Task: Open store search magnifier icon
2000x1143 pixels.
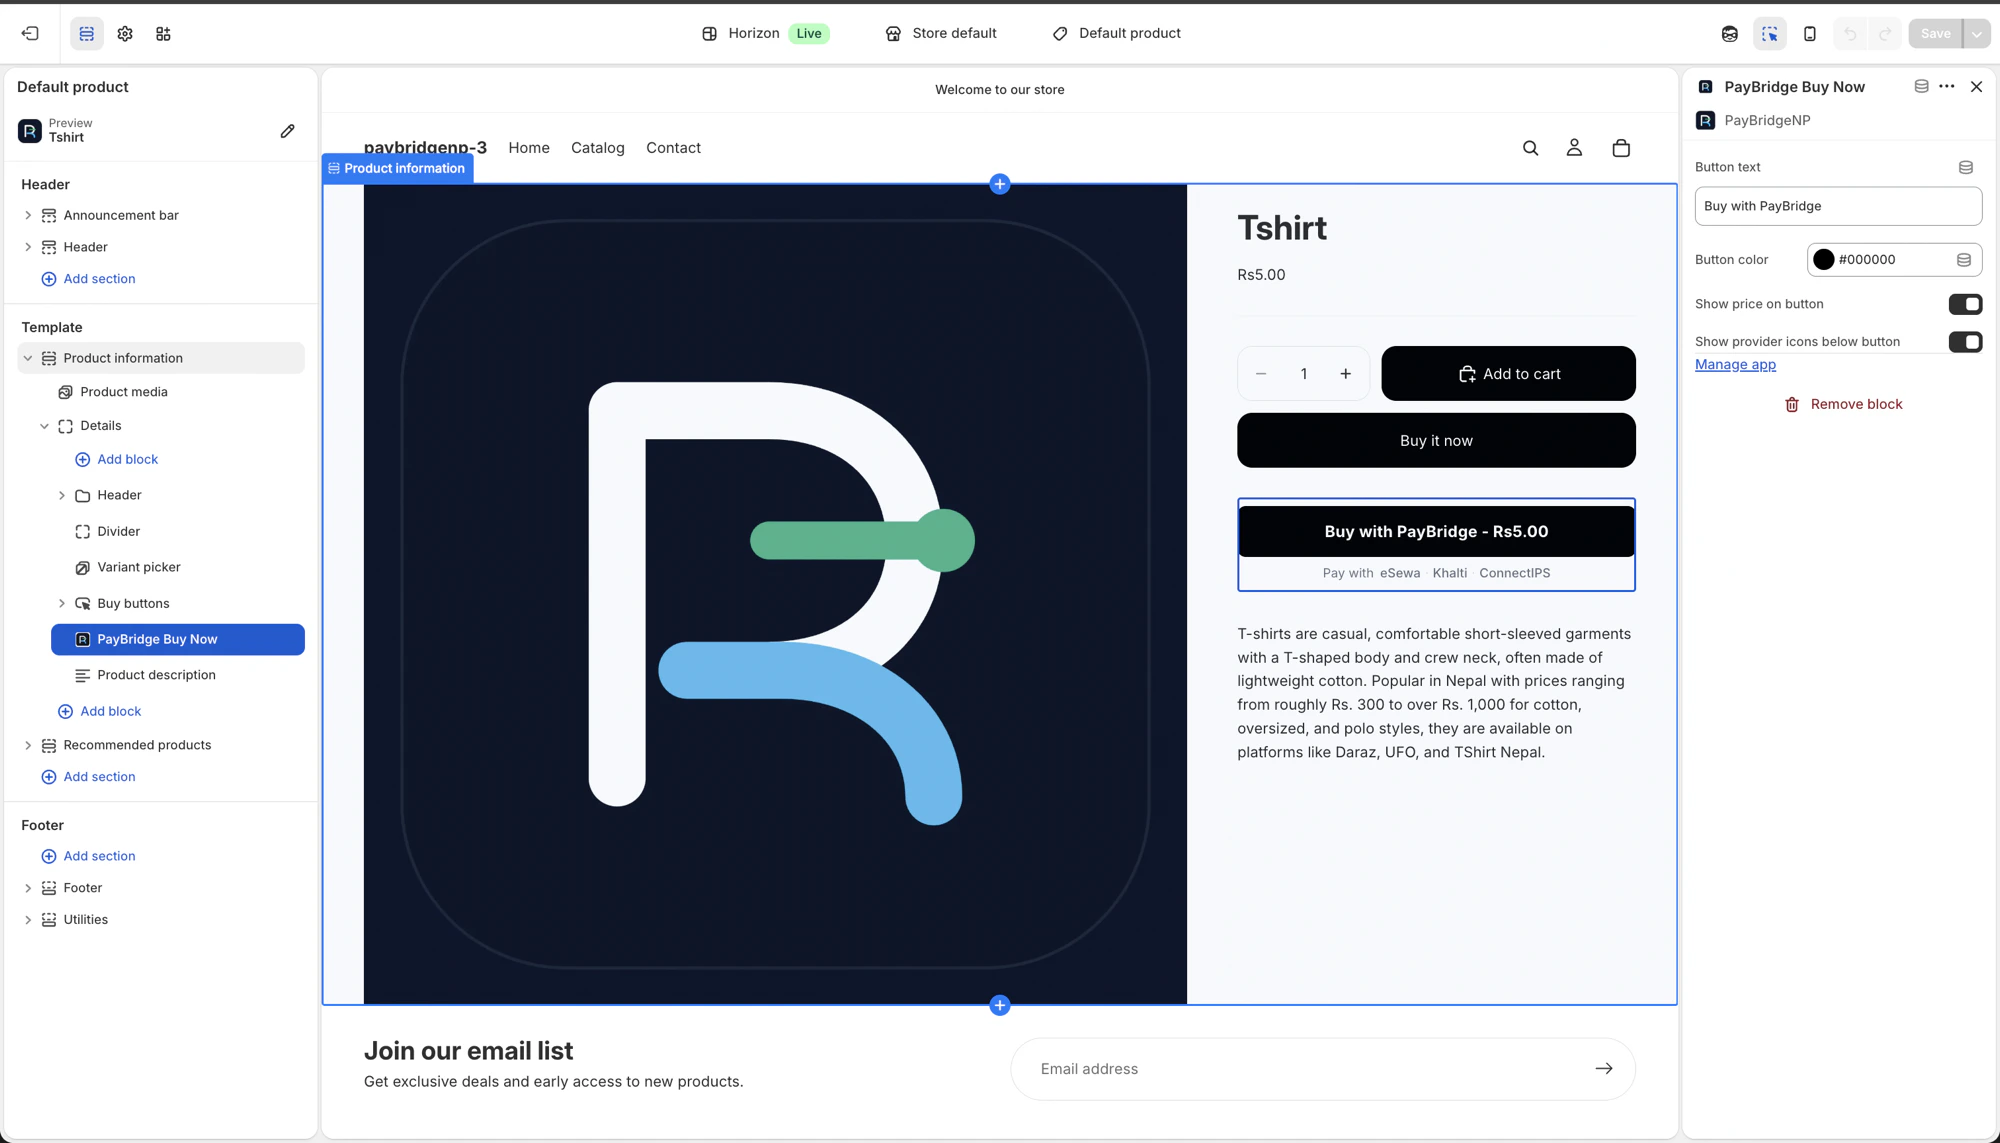Action: tap(1530, 148)
